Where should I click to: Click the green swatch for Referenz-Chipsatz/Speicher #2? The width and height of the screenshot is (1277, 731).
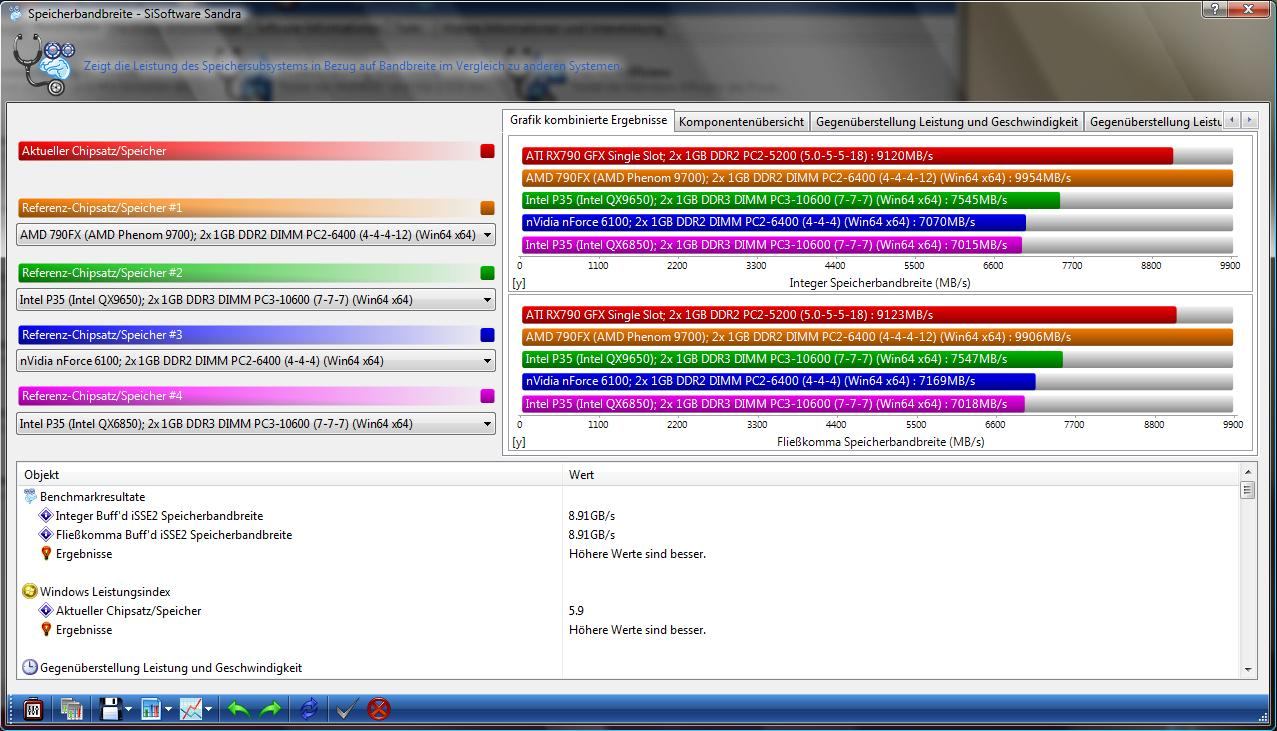(487, 273)
